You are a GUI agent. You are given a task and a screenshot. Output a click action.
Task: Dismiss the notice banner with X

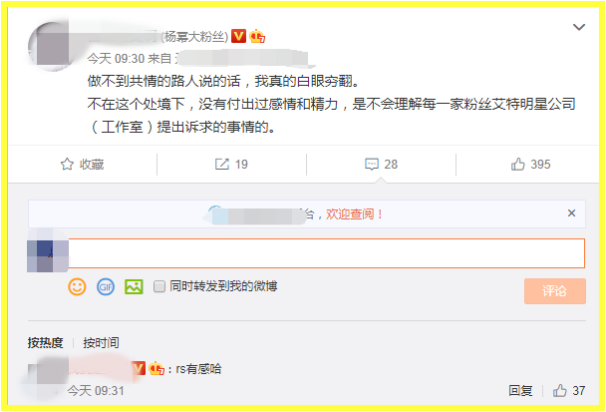pyautogui.click(x=571, y=213)
